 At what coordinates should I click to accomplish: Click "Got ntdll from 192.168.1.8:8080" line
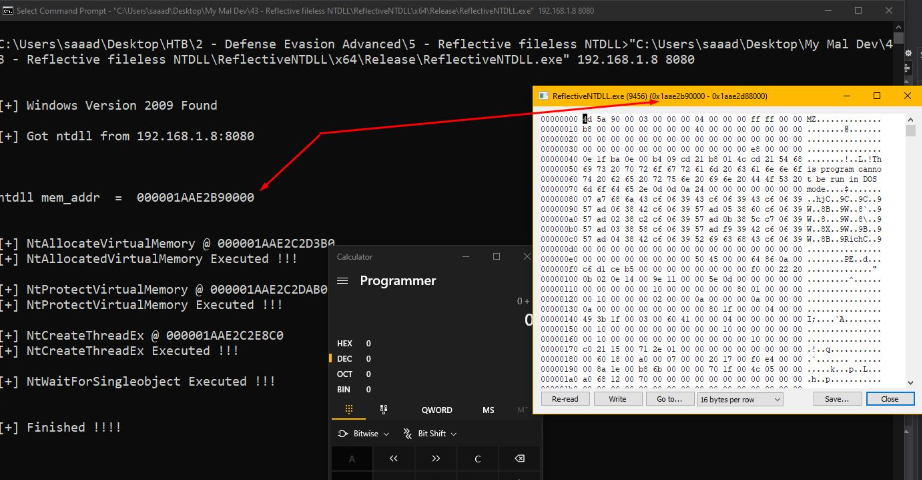(127, 136)
